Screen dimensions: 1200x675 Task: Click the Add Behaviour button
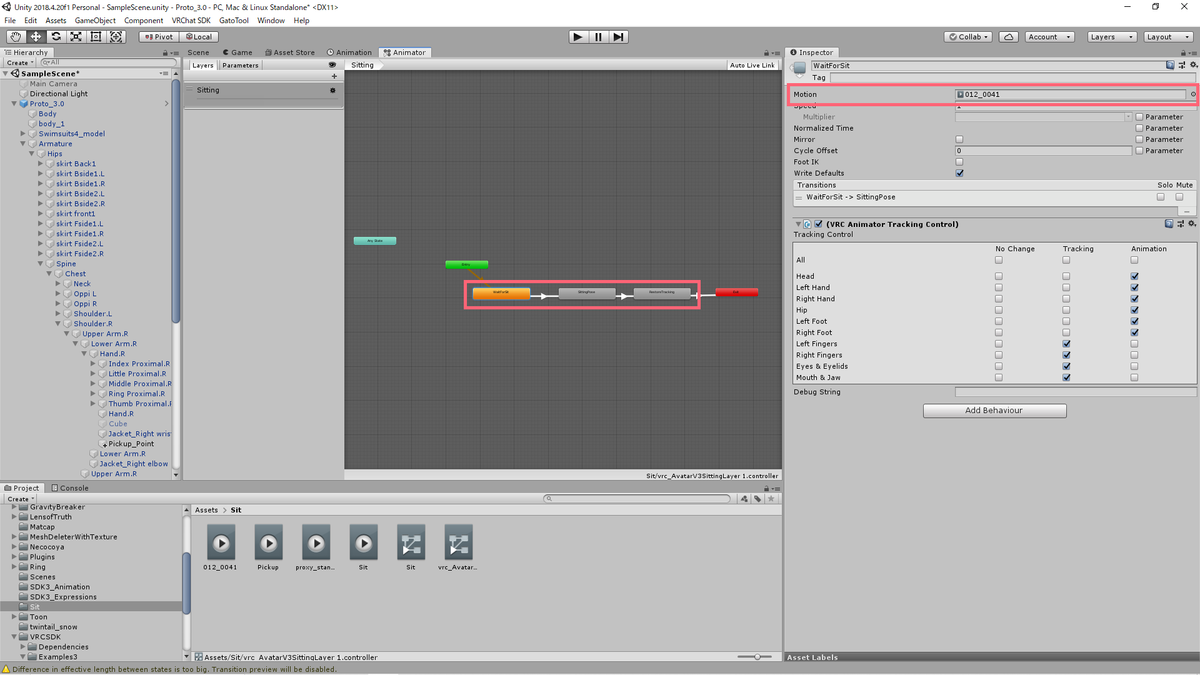[994, 410]
